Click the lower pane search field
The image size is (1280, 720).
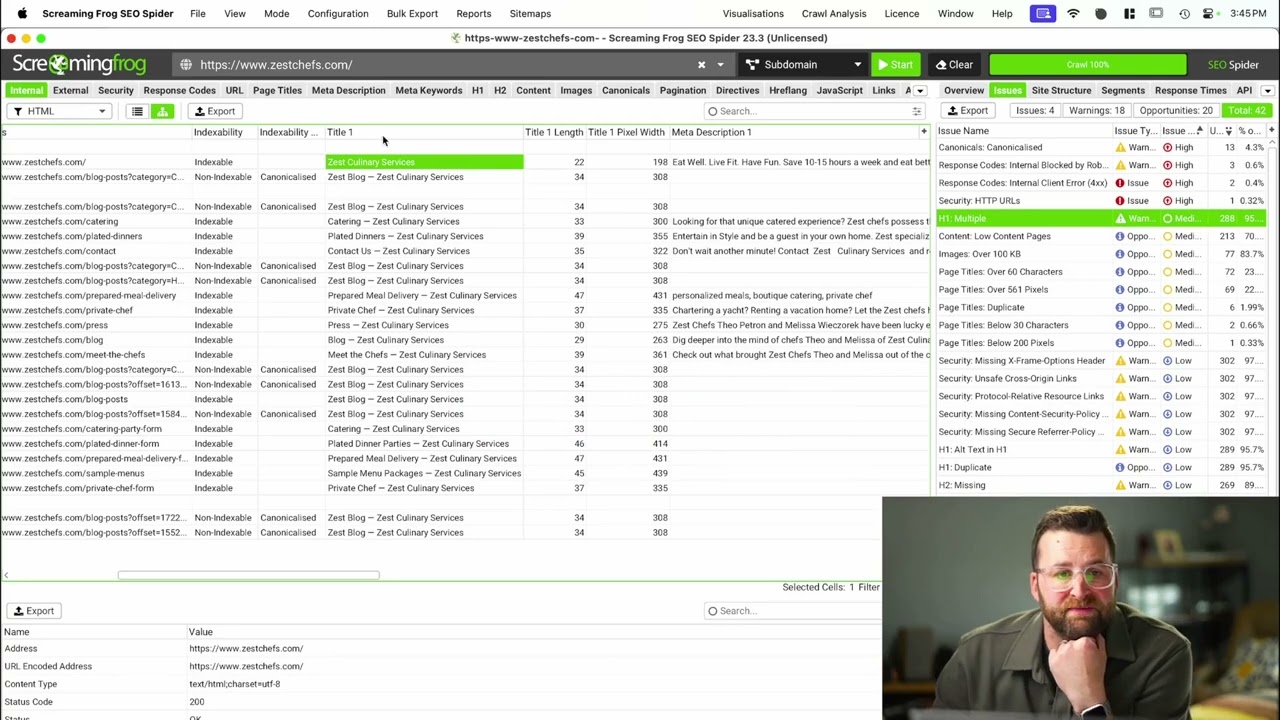click(793, 611)
